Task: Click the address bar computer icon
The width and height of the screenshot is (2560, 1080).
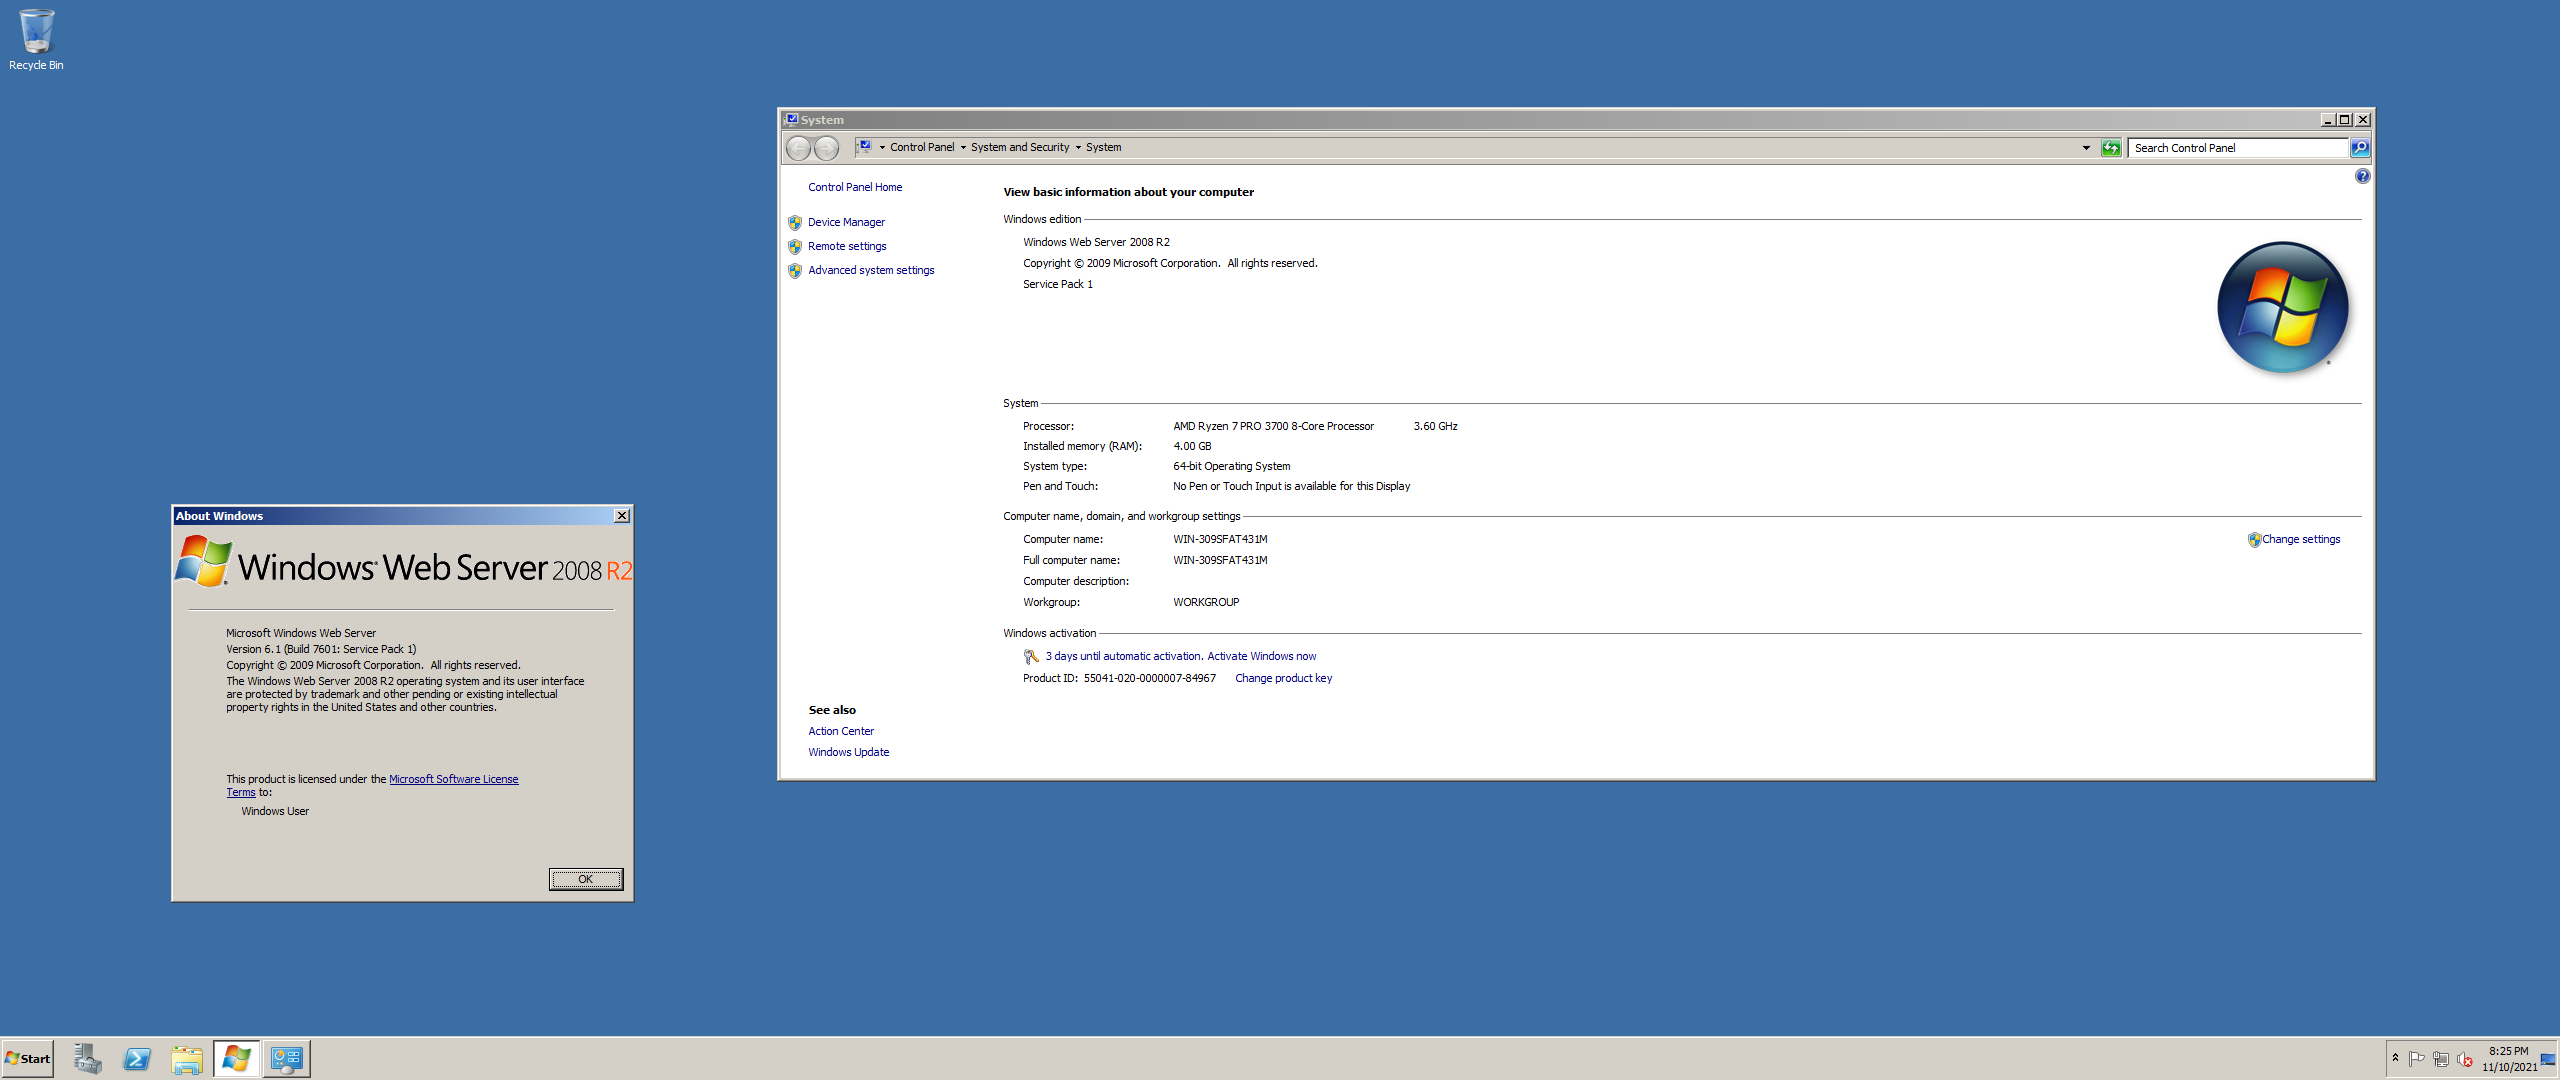Action: 864,147
